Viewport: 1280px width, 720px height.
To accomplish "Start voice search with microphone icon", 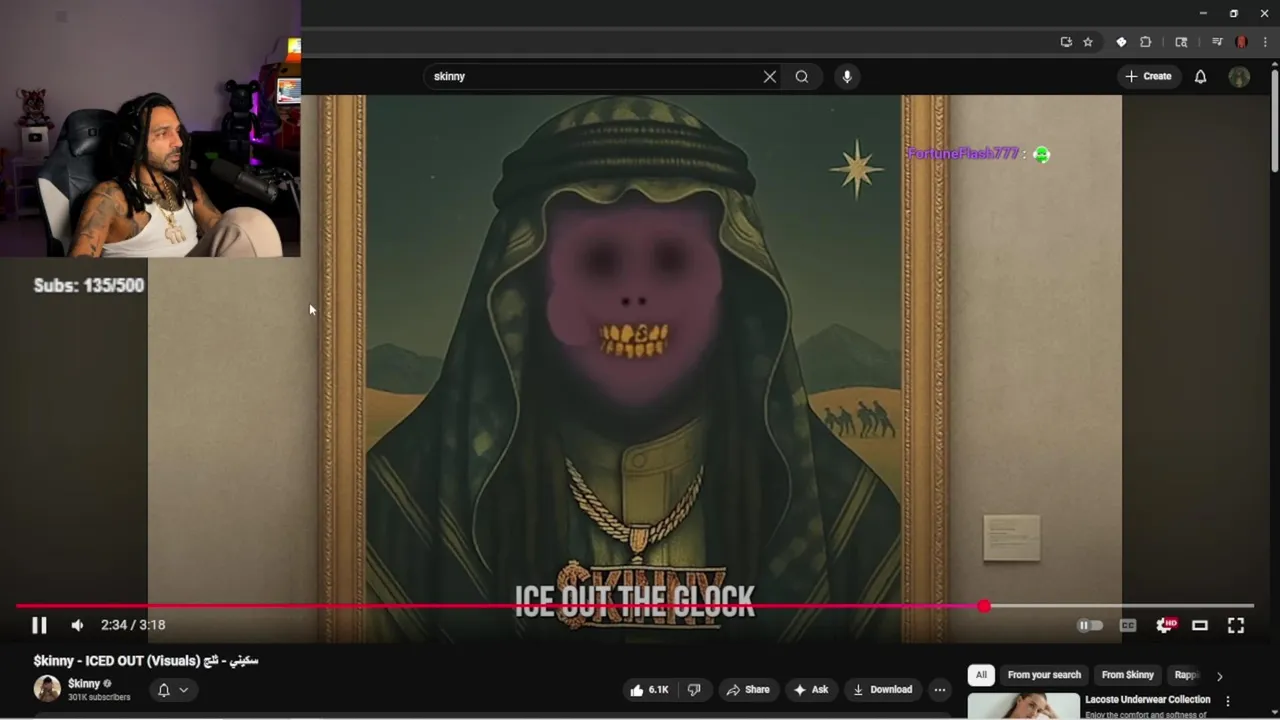I will tap(847, 76).
